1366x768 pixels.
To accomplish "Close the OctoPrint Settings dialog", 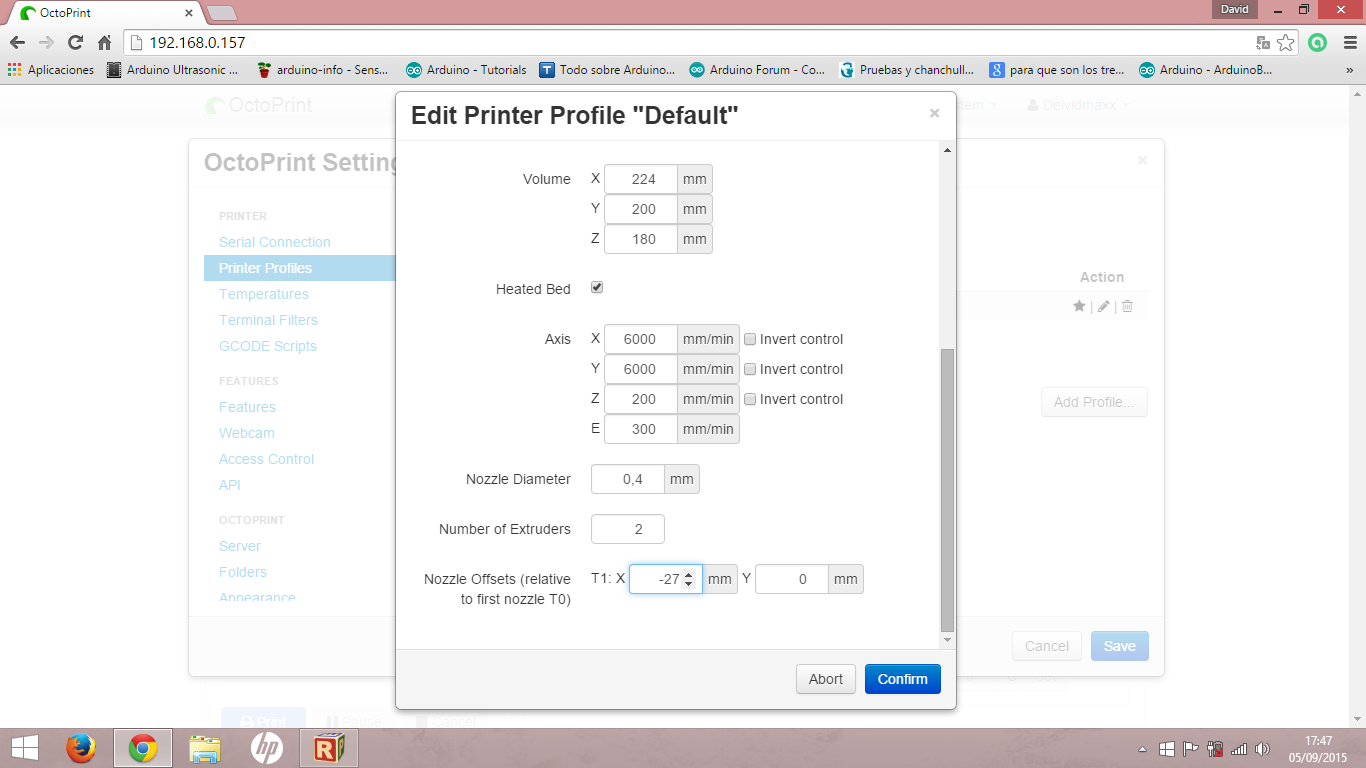I will pos(1142,160).
